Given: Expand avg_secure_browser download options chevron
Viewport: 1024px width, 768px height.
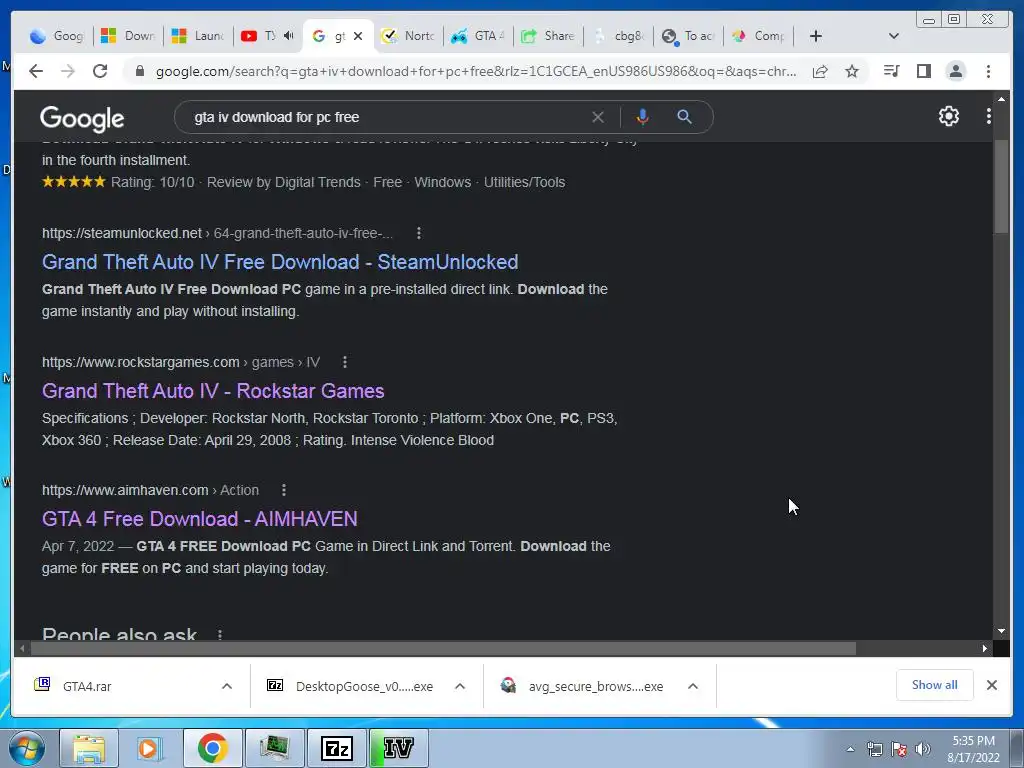Looking at the screenshot, I should [x=693, y=686].
